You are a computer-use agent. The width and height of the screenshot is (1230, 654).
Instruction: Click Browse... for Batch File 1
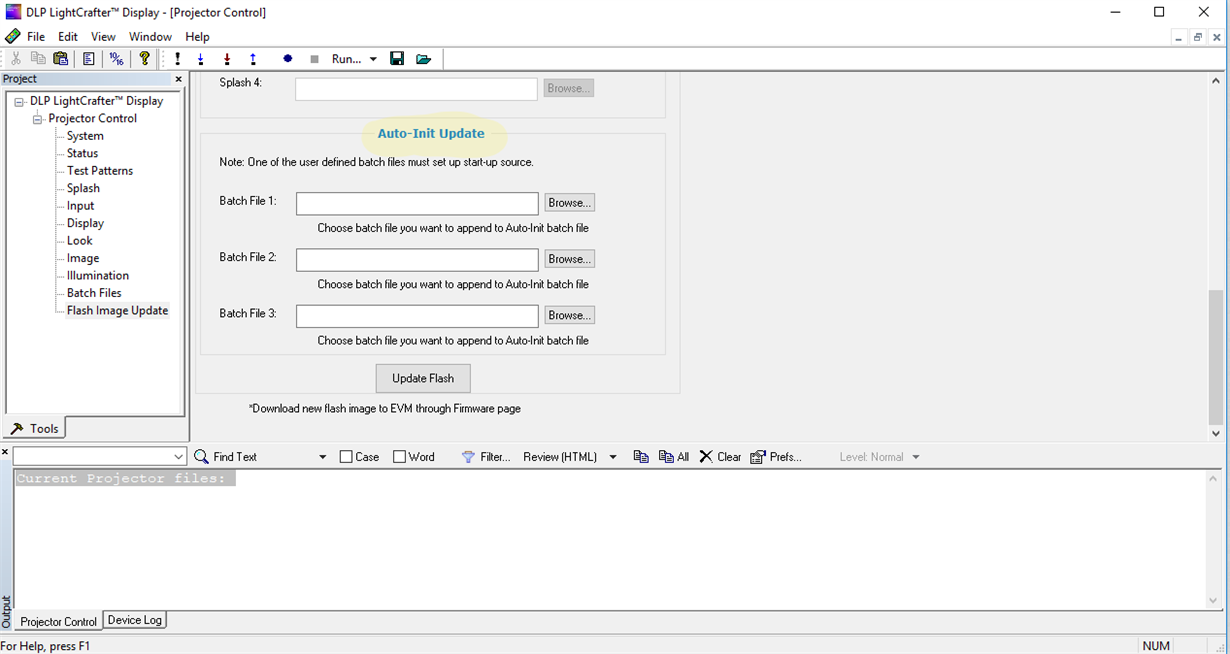coord(569,203)
